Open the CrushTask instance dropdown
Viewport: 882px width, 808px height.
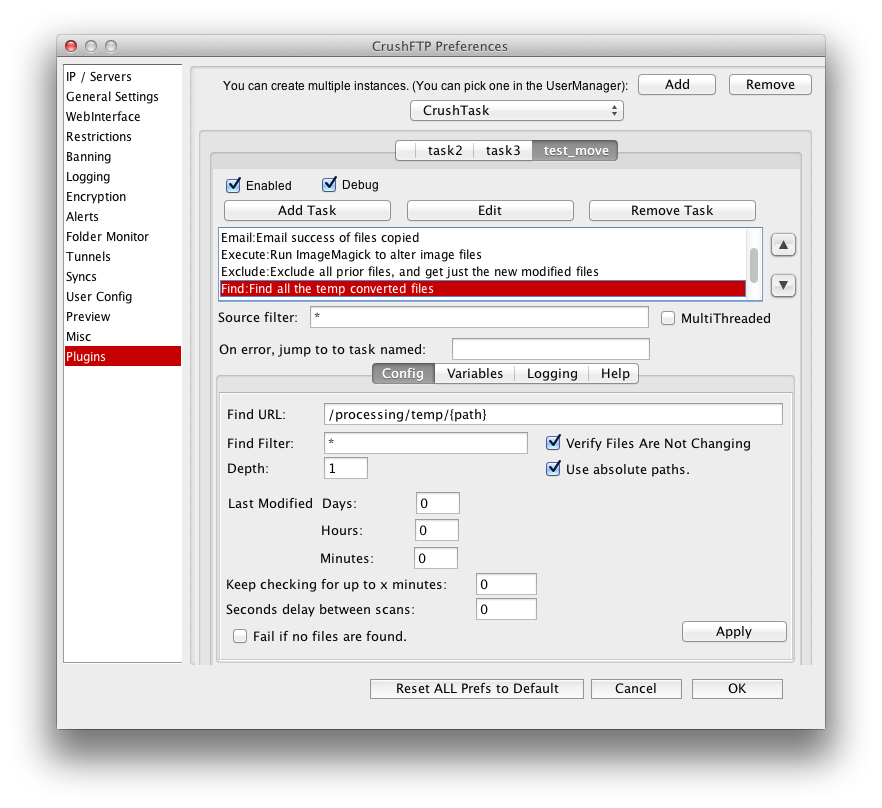pos(516,110)
